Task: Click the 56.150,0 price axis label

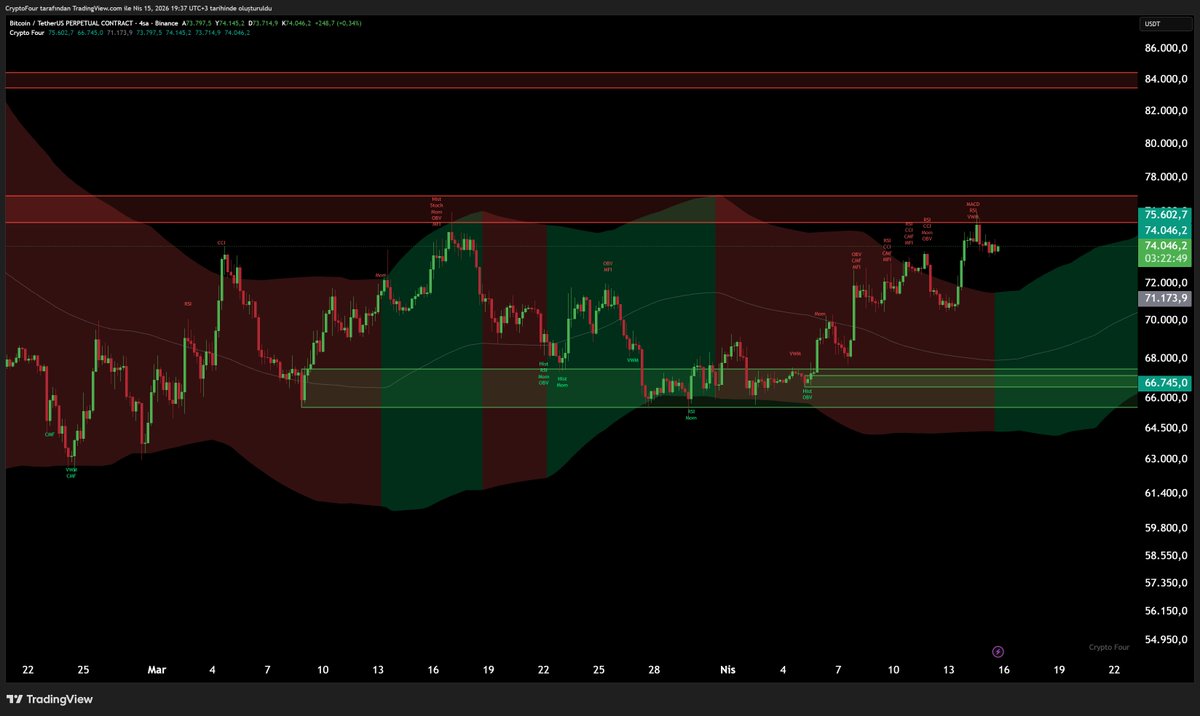Action: click(1166, 611)
